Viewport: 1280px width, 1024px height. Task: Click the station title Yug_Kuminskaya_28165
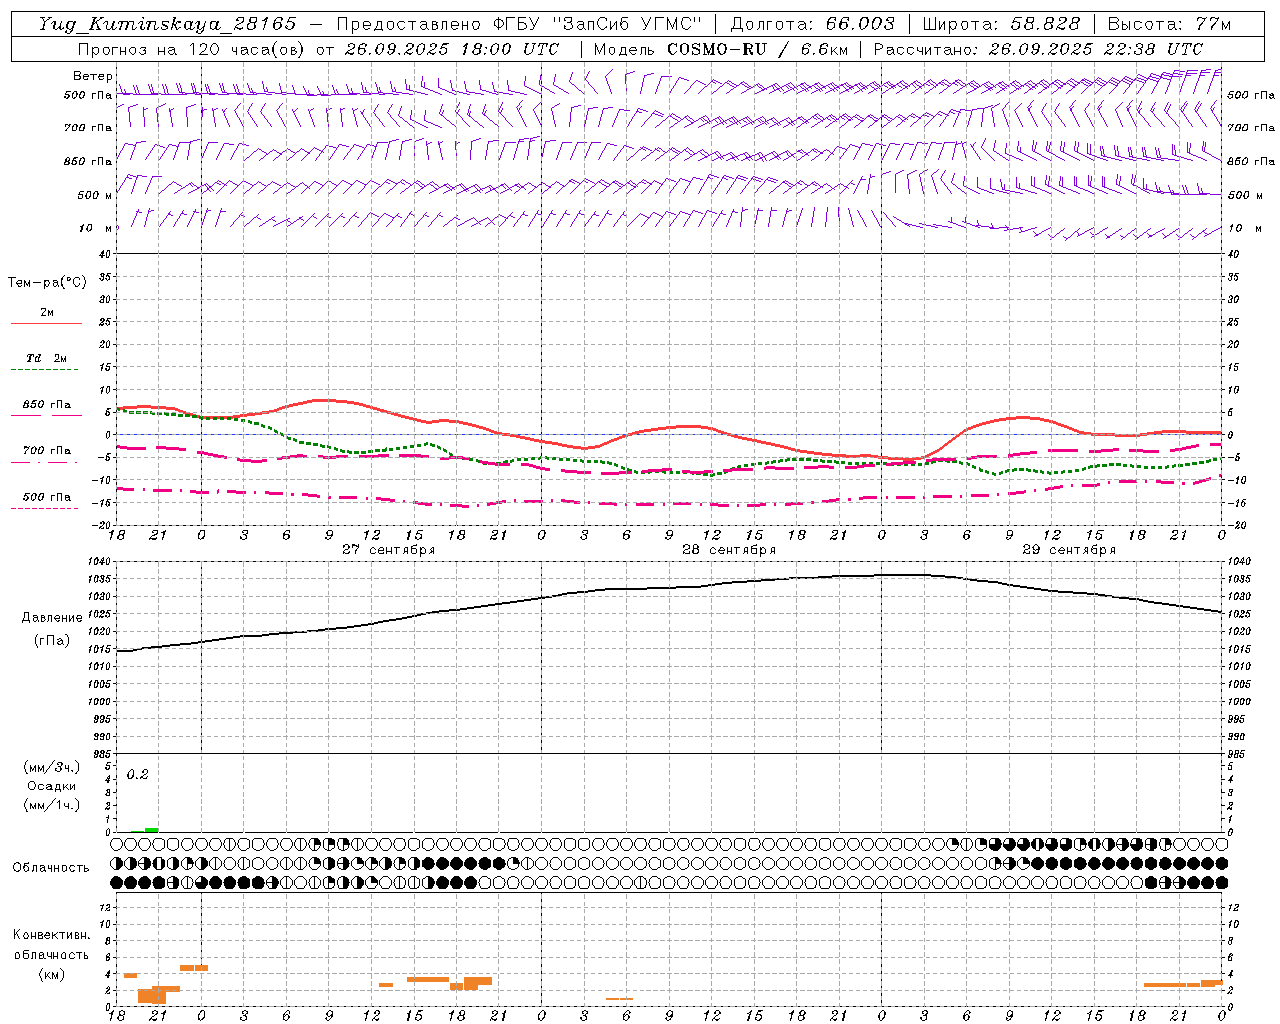(x=168, y=24)
